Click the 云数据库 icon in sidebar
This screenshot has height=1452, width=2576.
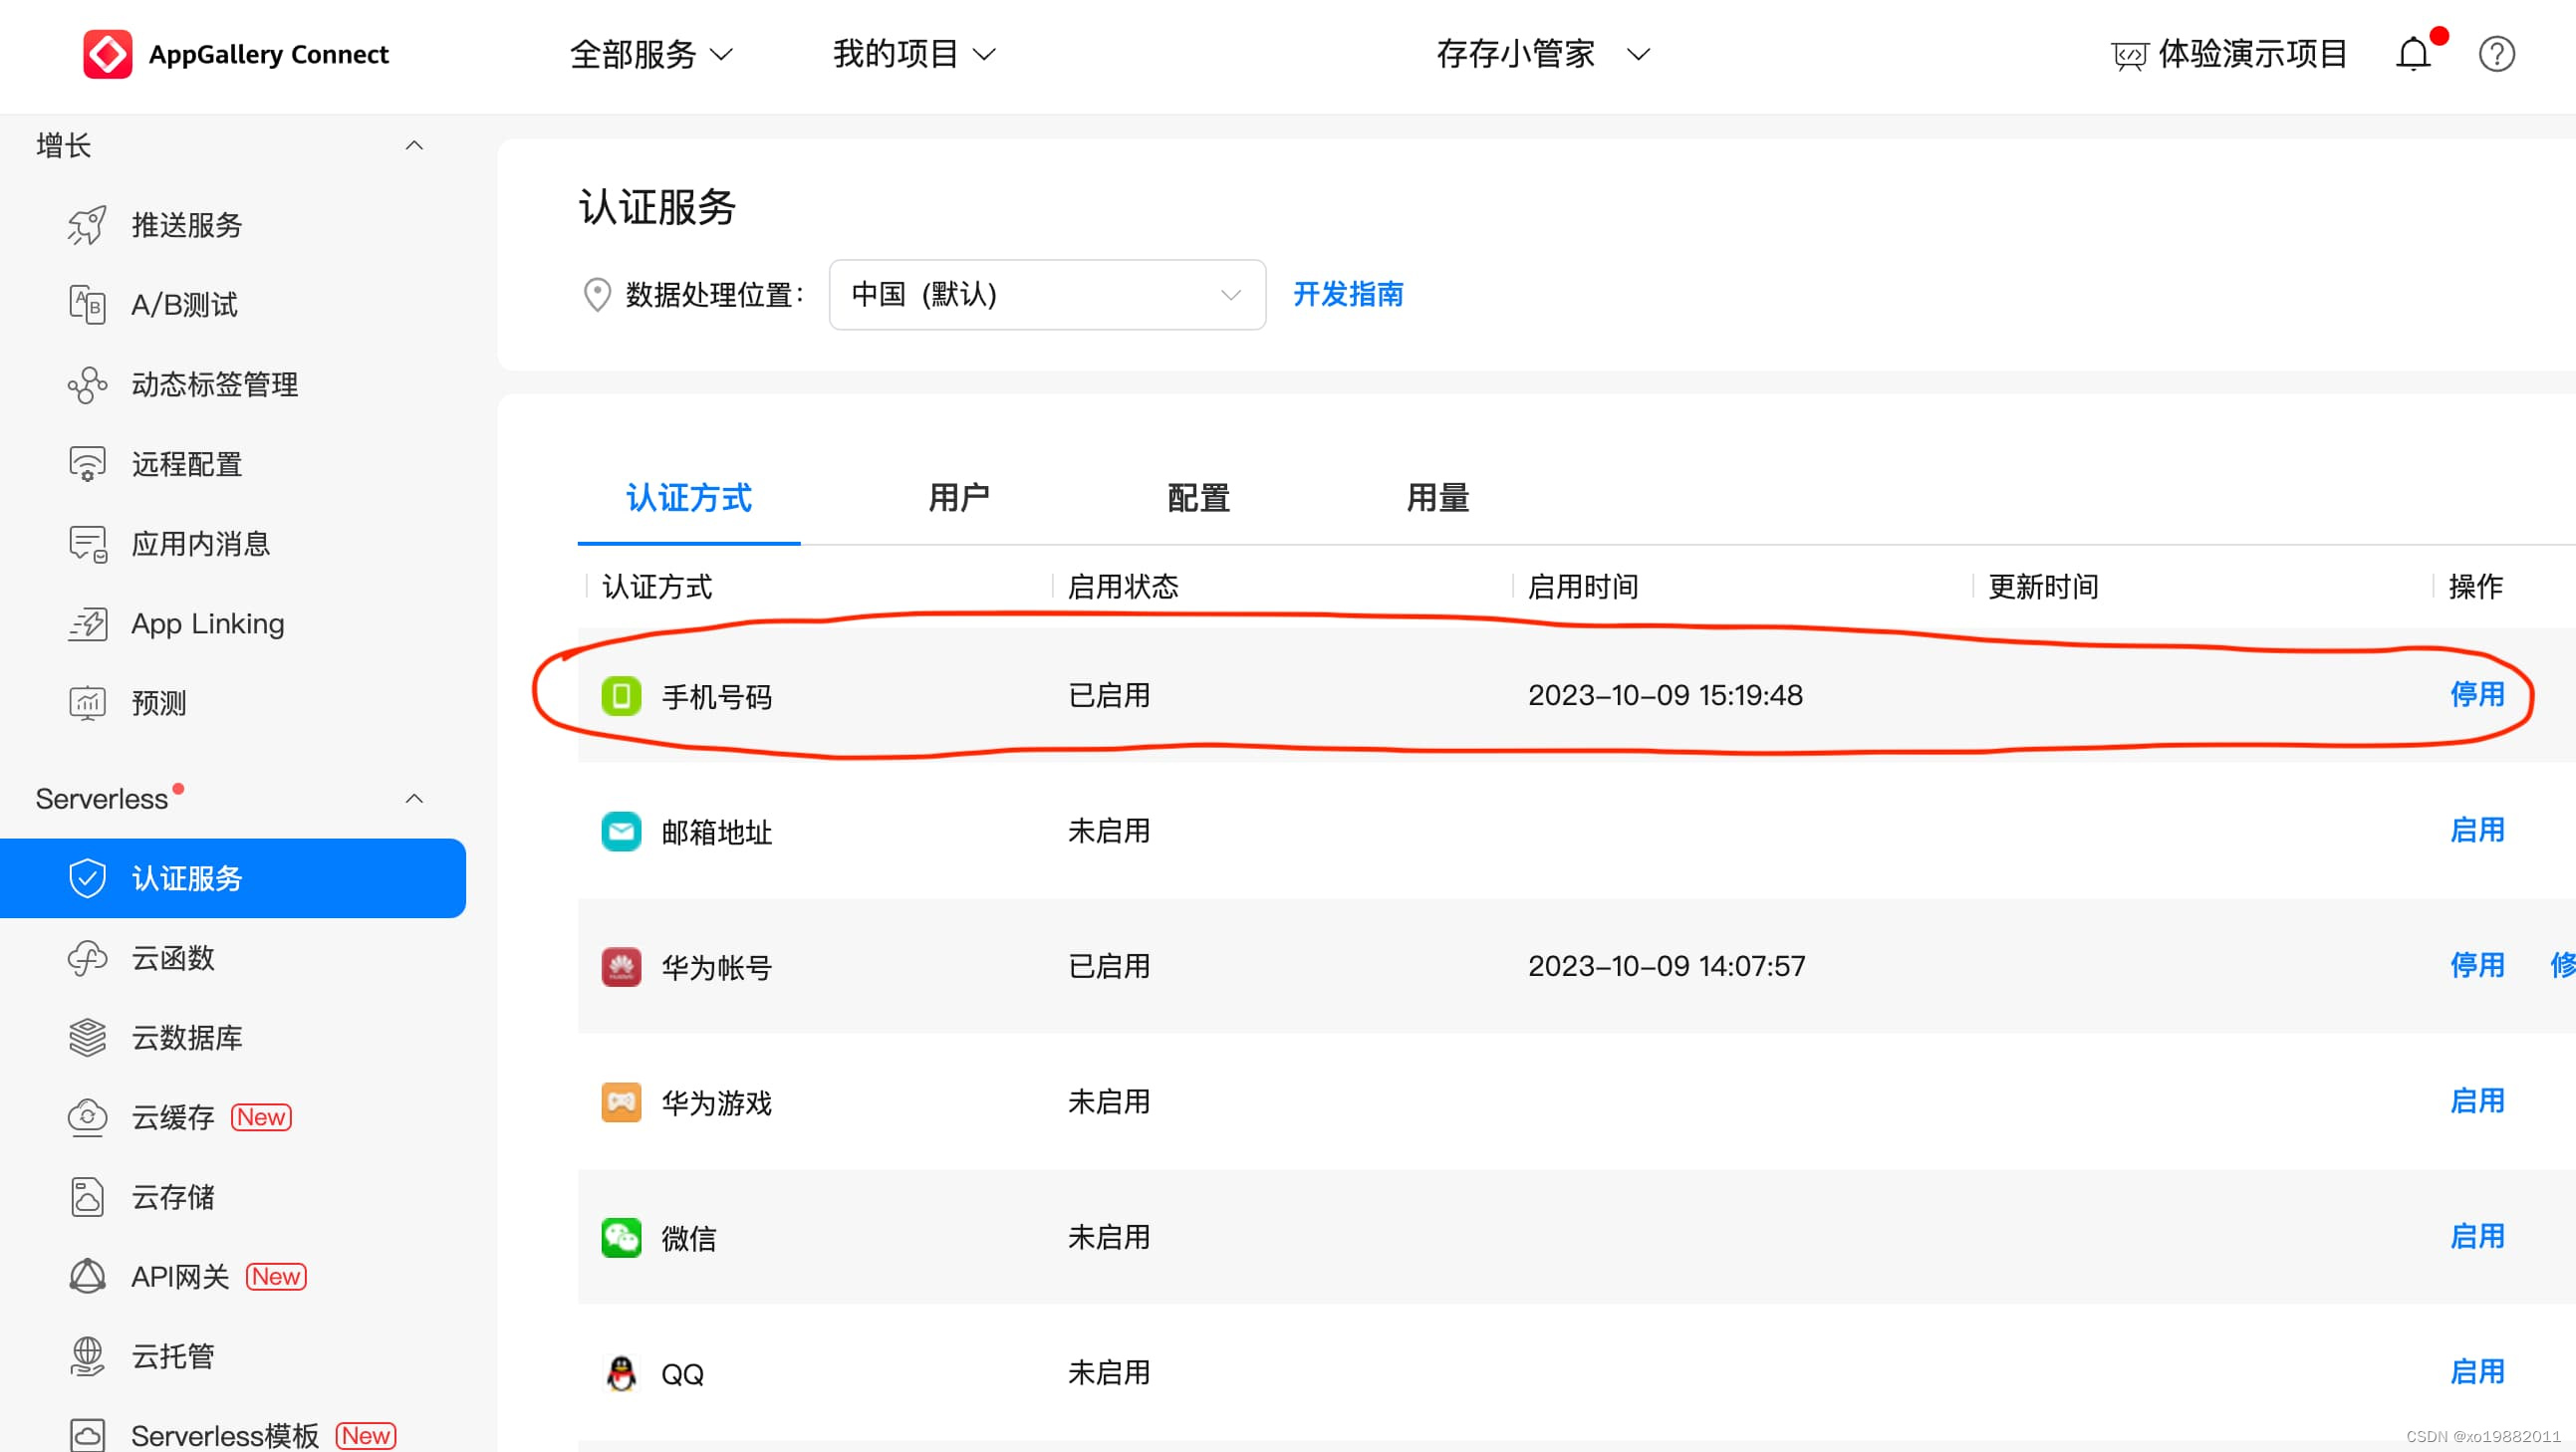click(x=87, y=1037)
